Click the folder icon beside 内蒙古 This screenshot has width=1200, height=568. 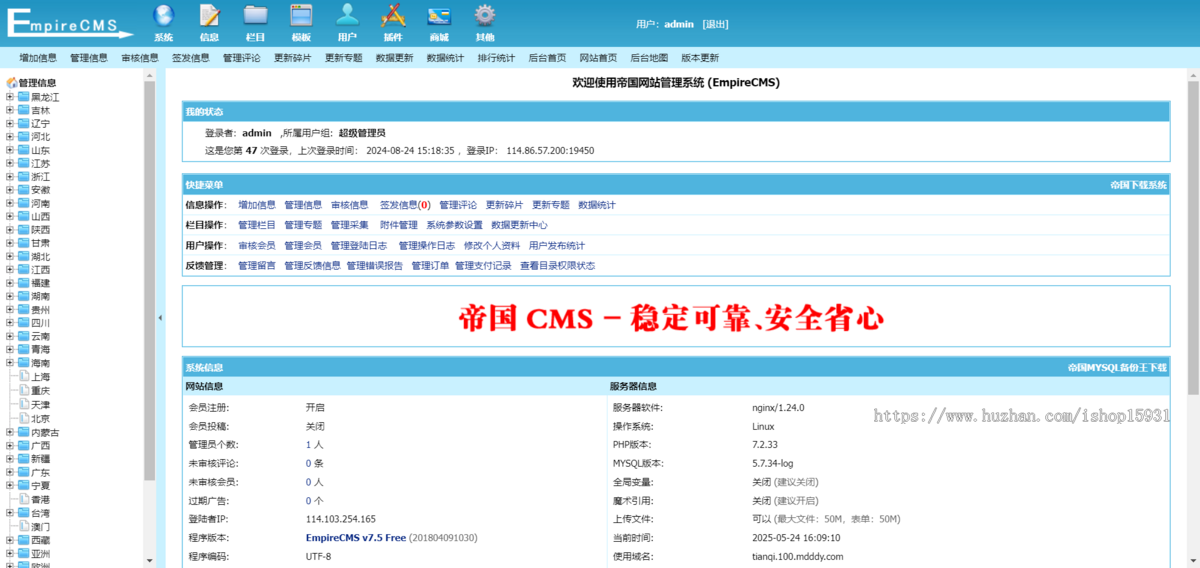point(23,432)
